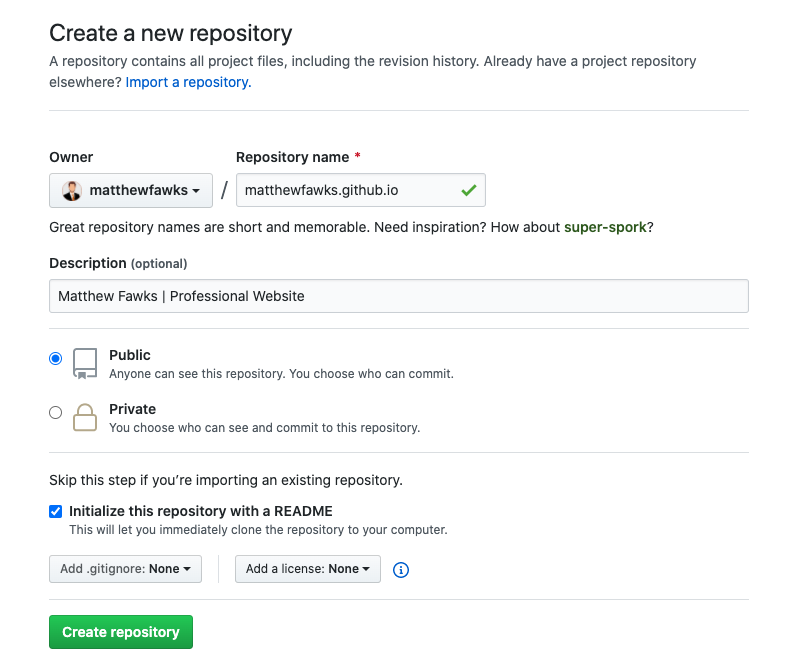Follow the Import a repository link
The height and width of the screenshot is (668, 797).
point(189,82)
